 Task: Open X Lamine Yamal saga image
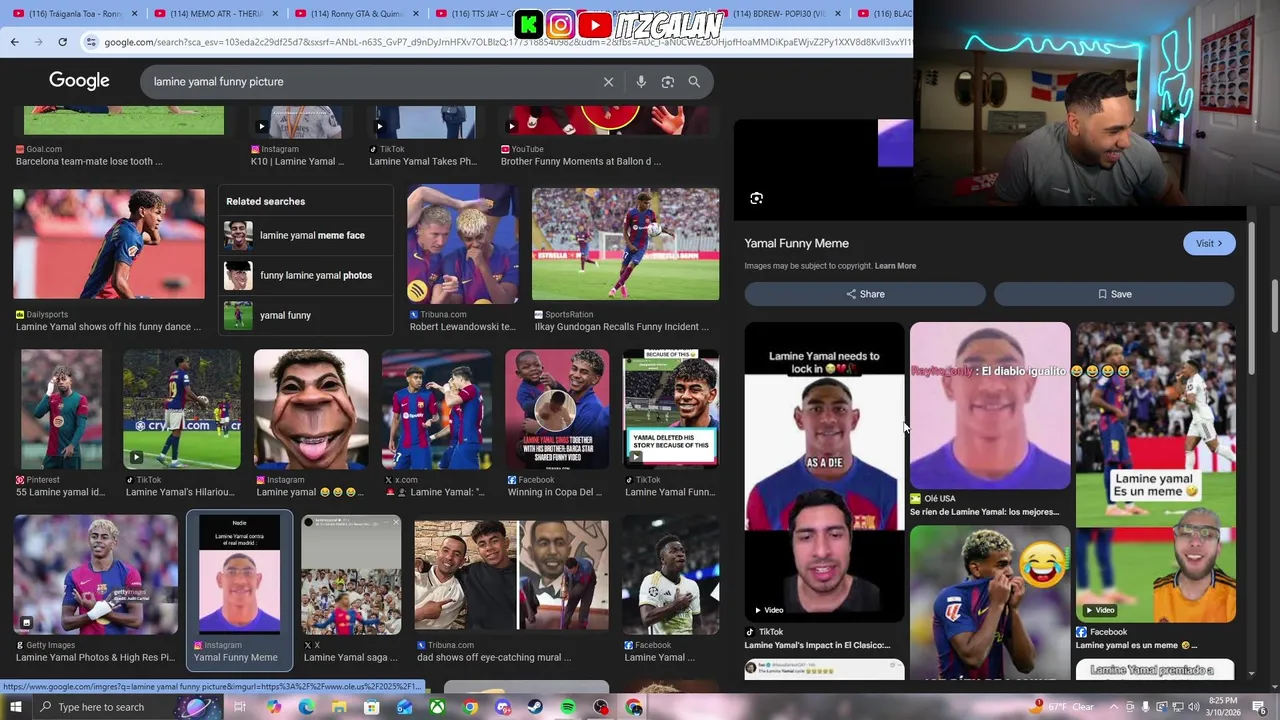[x=351, y=575]
